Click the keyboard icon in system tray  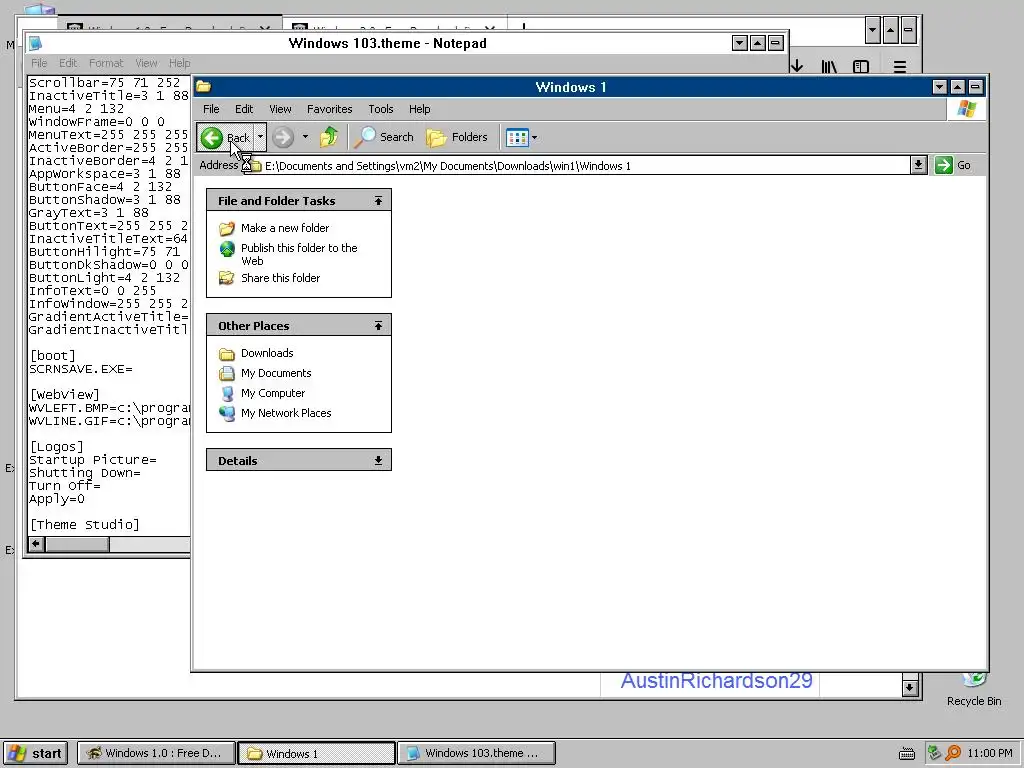pyautogui.click(x=906, y=754)
